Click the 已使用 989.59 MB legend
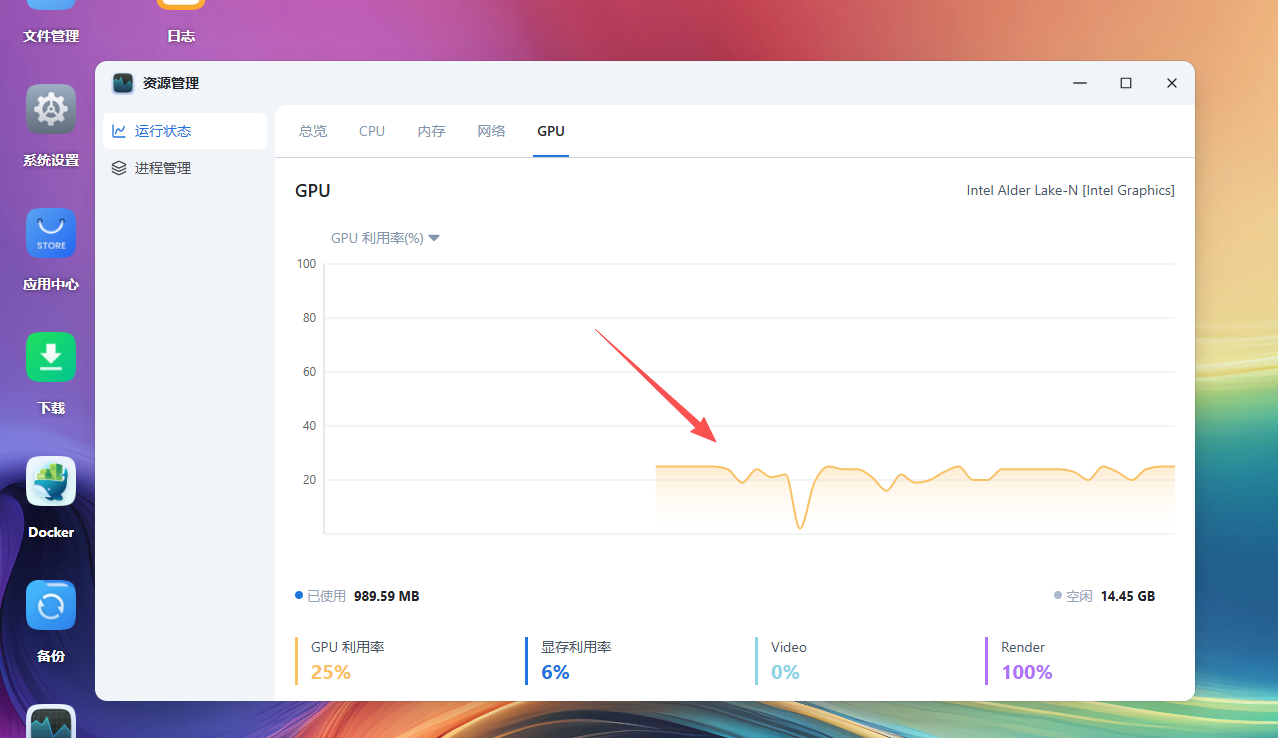 (x=357, y=596)
